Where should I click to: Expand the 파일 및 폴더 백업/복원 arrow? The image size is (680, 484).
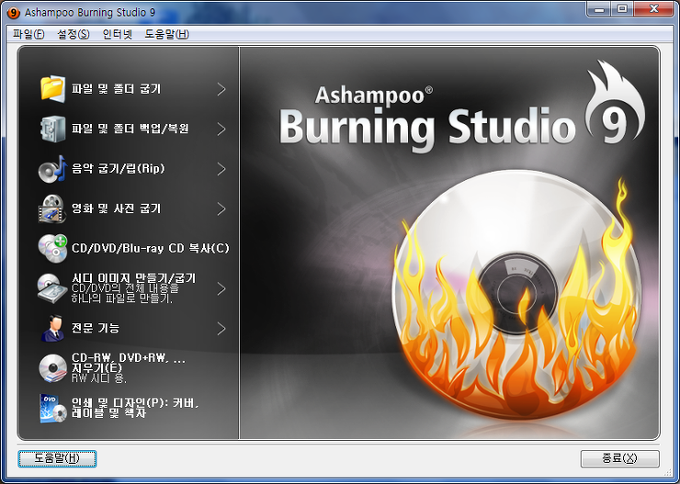click(222, 129)
